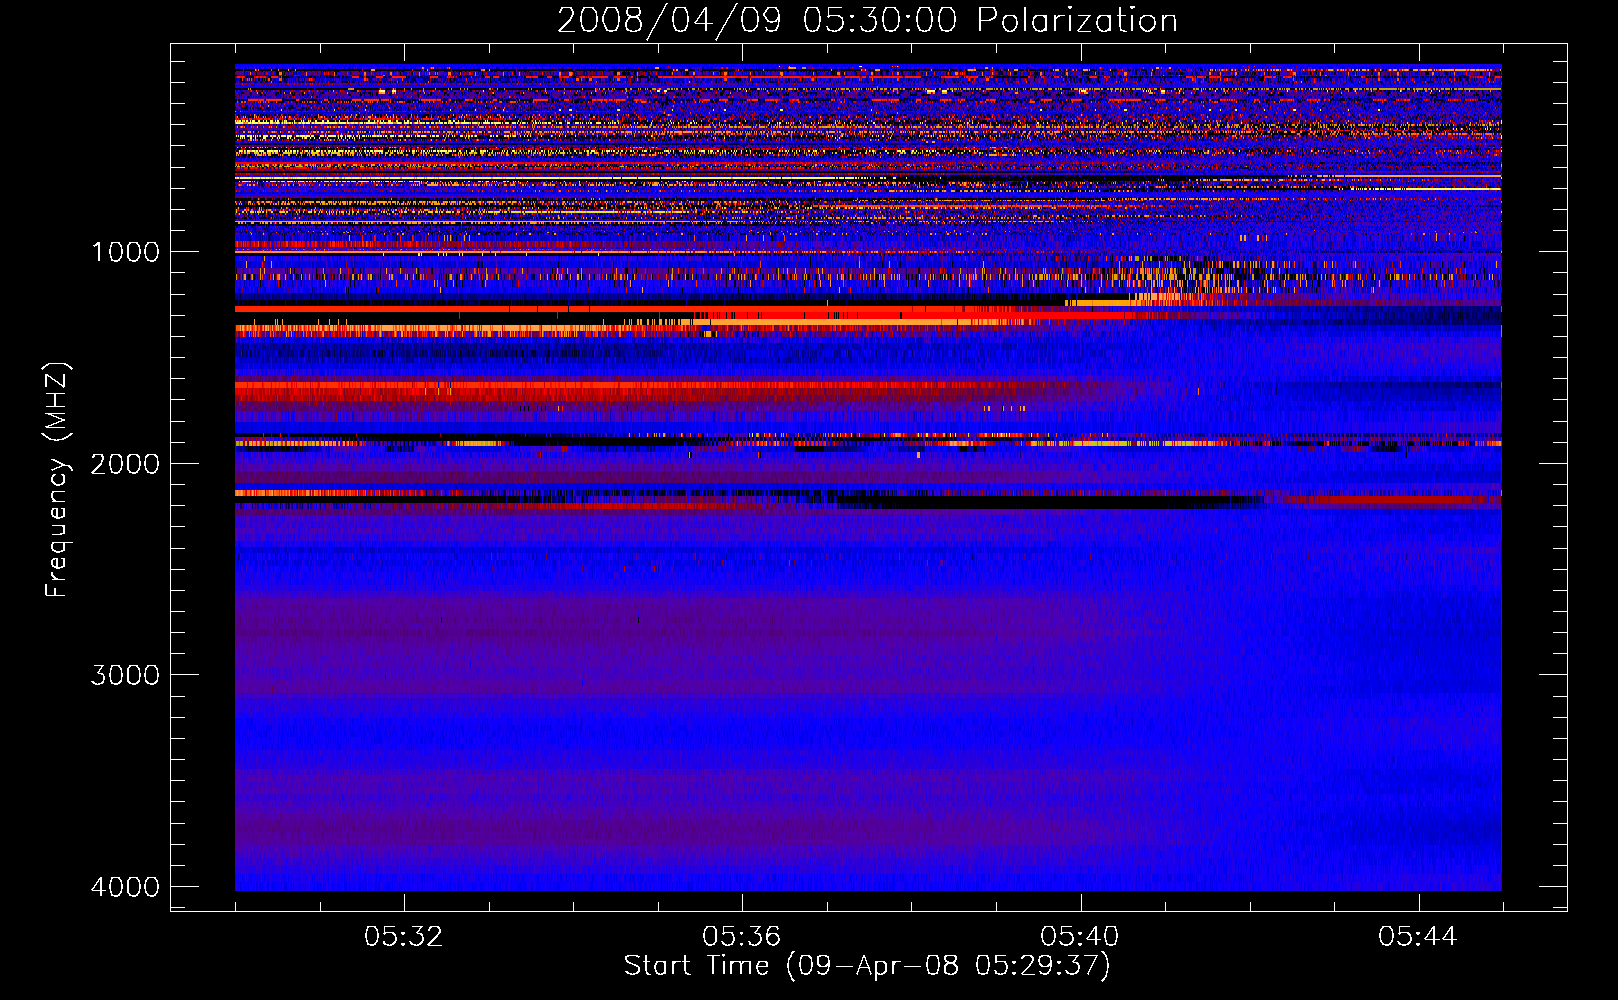
Task: Select the 2000 frequency tick label
Action: [x=125, y=463]
